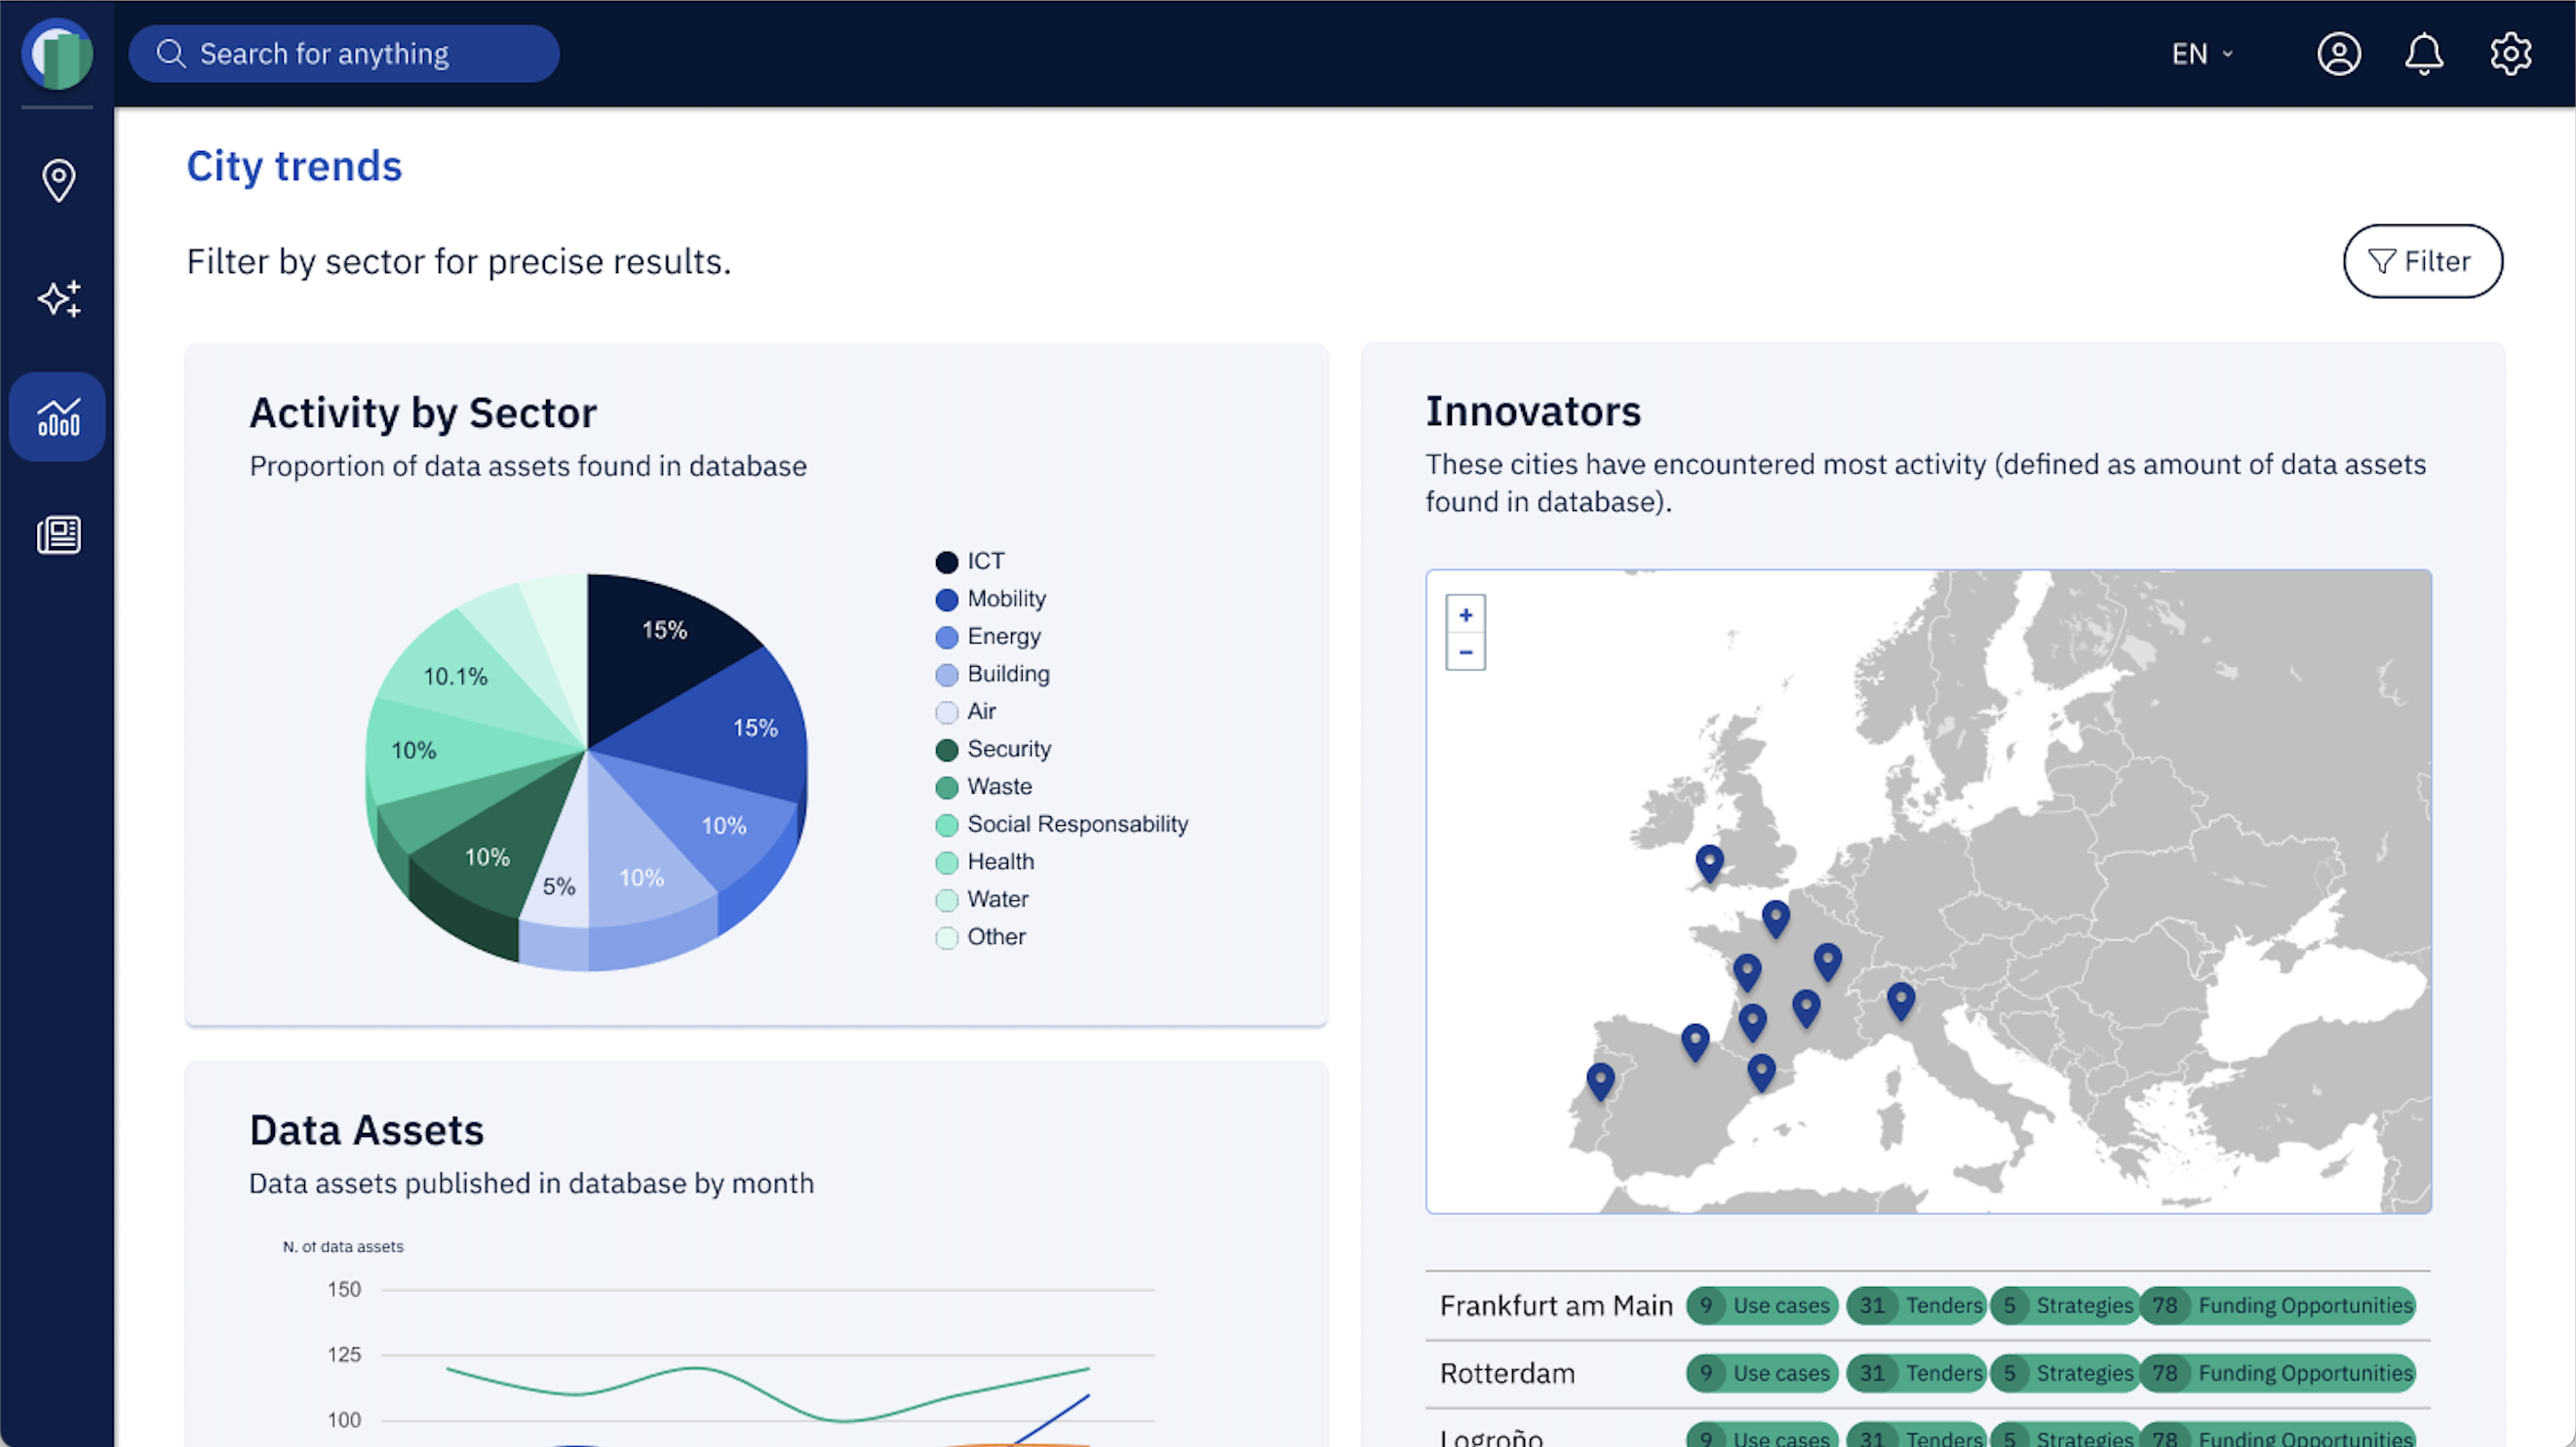The height and width of the screenshot is (1447, 2576).
Task: Click the map pin over southwest England
Action: click(x=1709, y=863)
